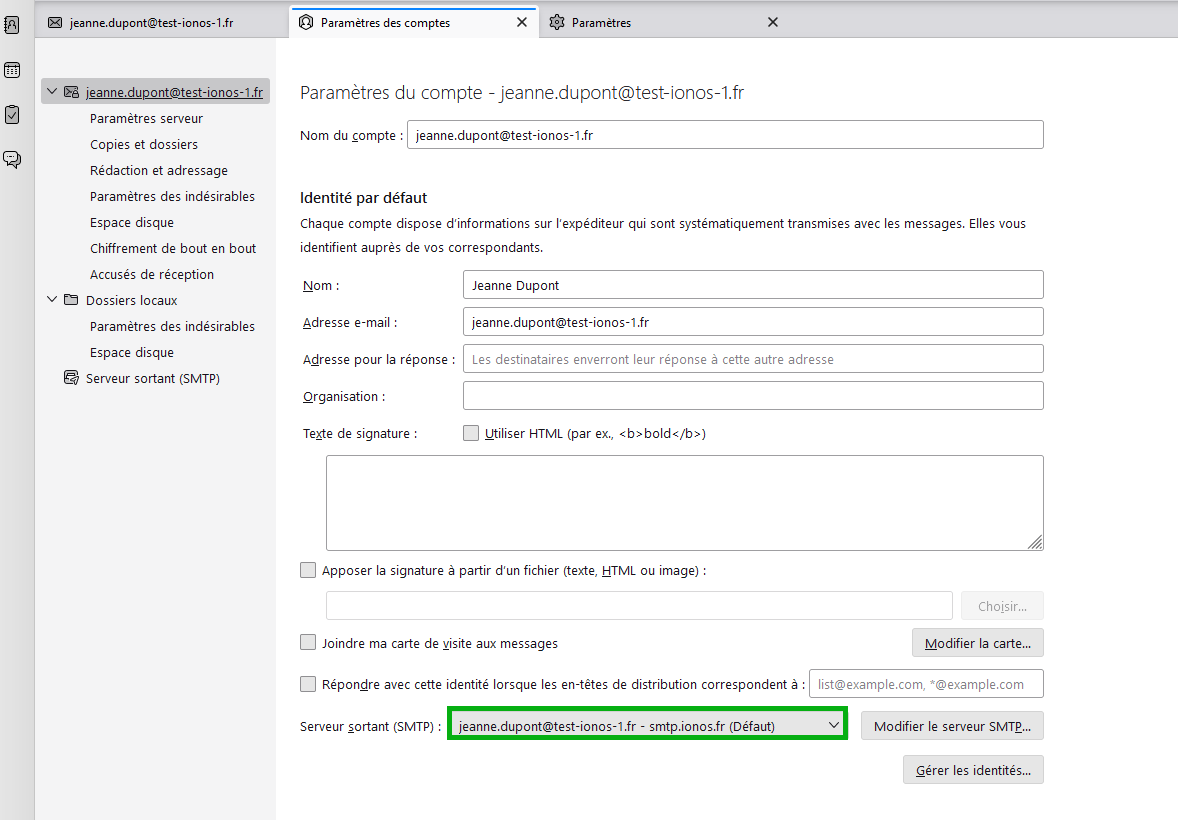This screenshot has width=1178, height=820.
Task: Toggle Utiliser HTML checkbox
Action: click(471, 433)
